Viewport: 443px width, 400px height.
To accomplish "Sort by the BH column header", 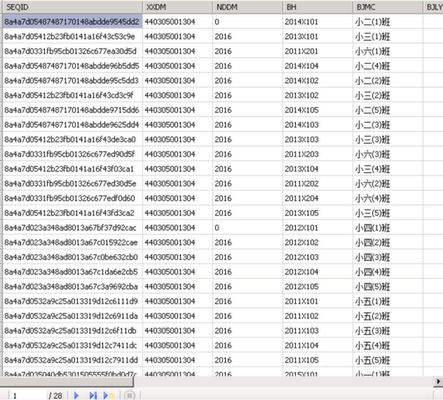I will coord(318,7).
